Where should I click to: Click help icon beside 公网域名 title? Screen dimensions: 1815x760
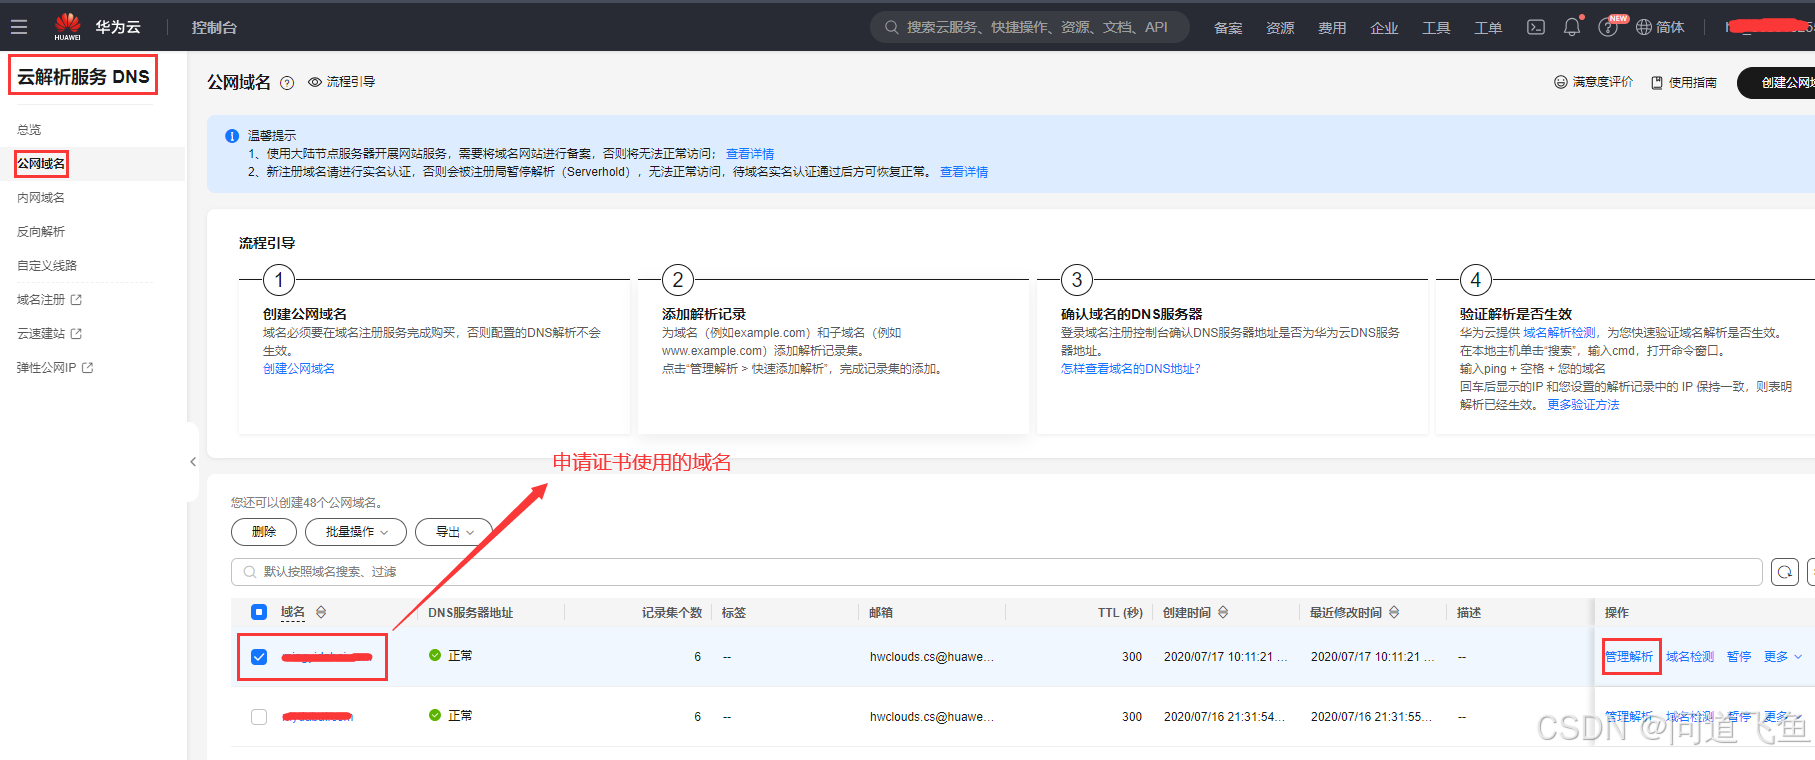coord(287,83)
